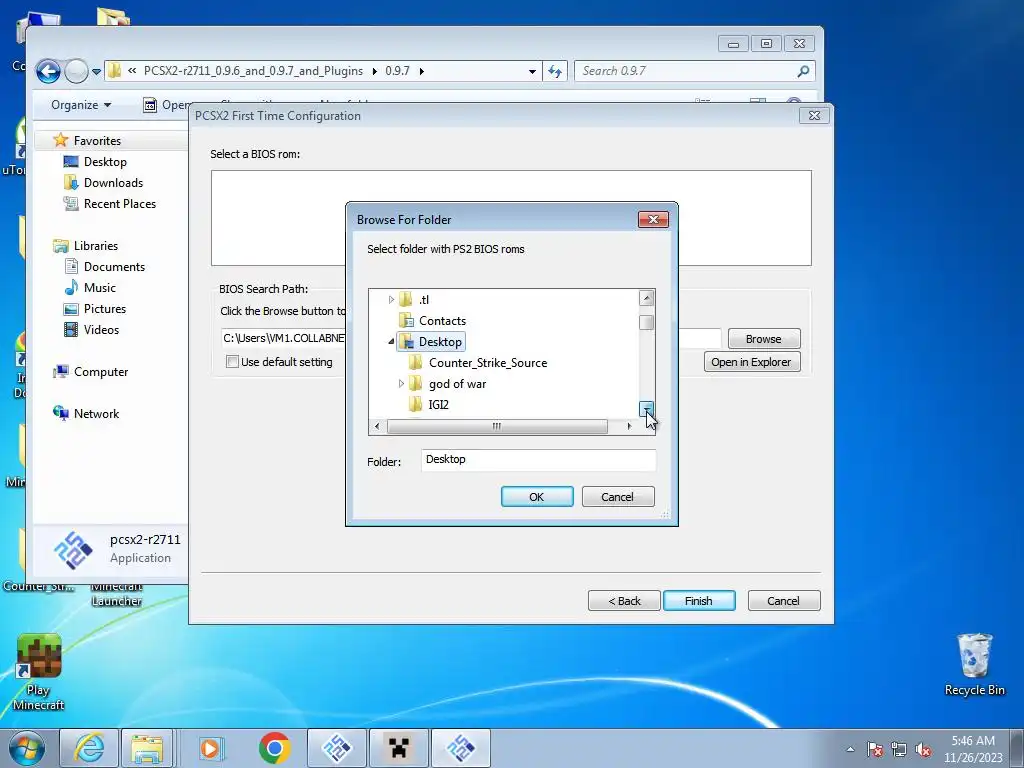Open Favorites in navigation pane

tap(97, 141)
